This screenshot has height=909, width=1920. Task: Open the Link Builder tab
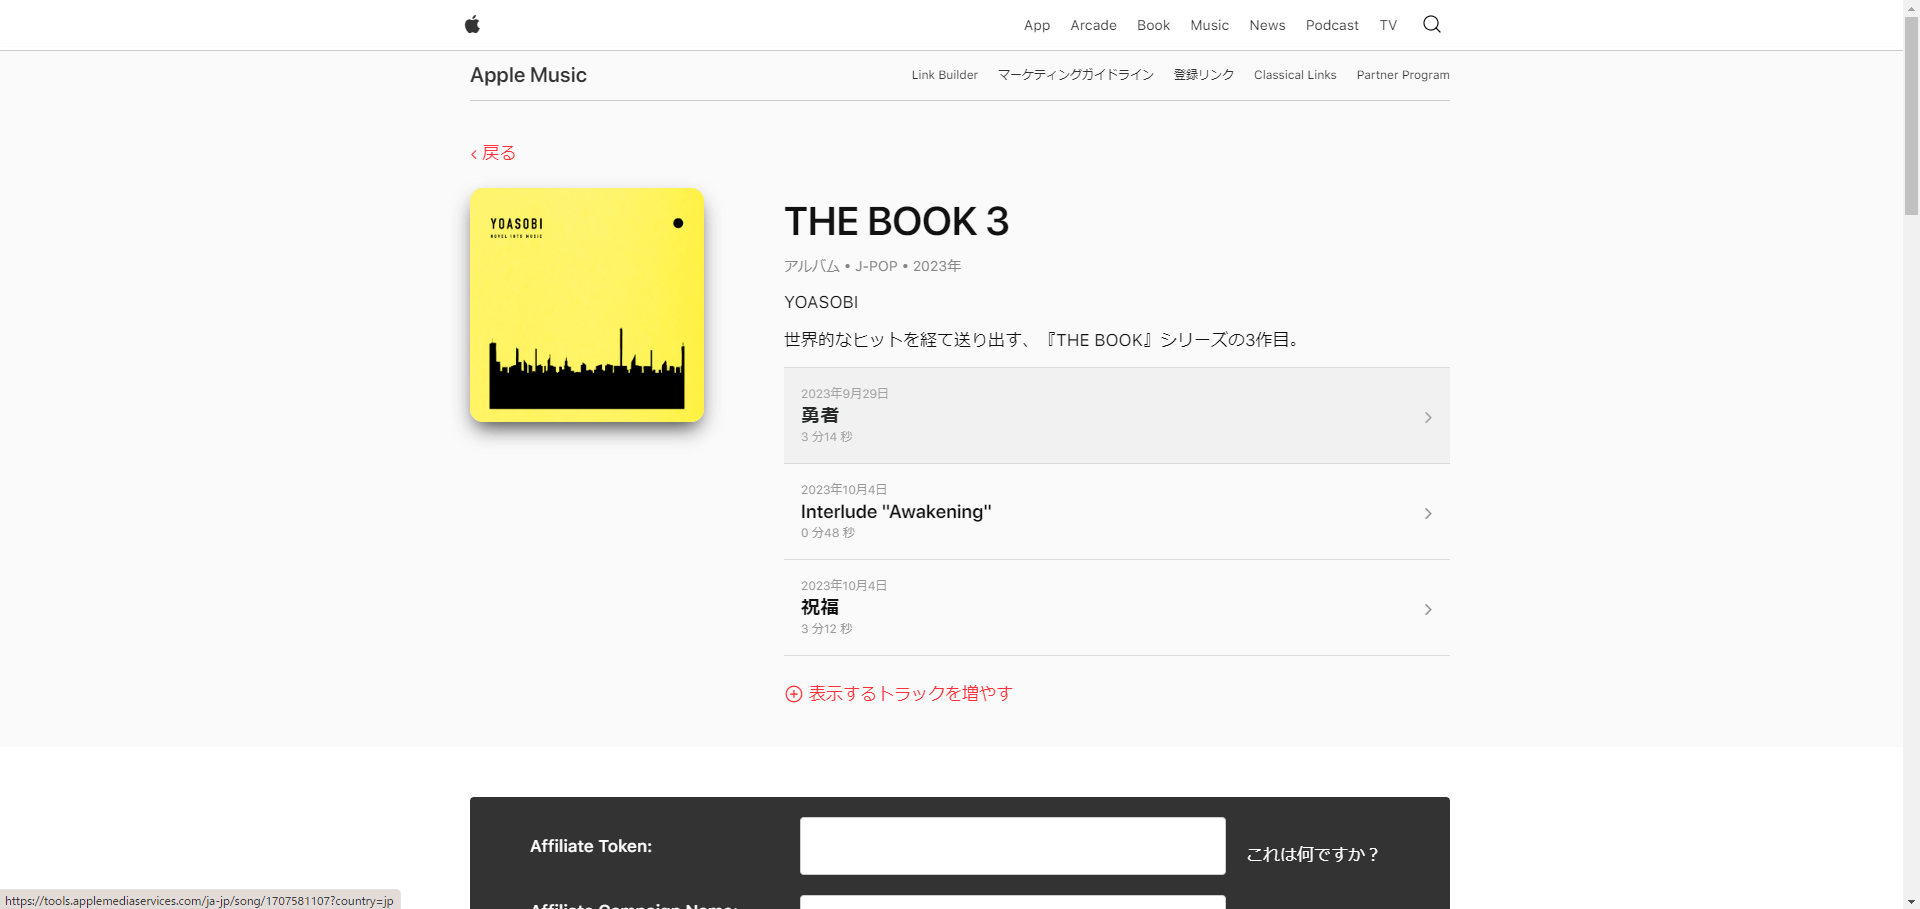coord(944,75)
